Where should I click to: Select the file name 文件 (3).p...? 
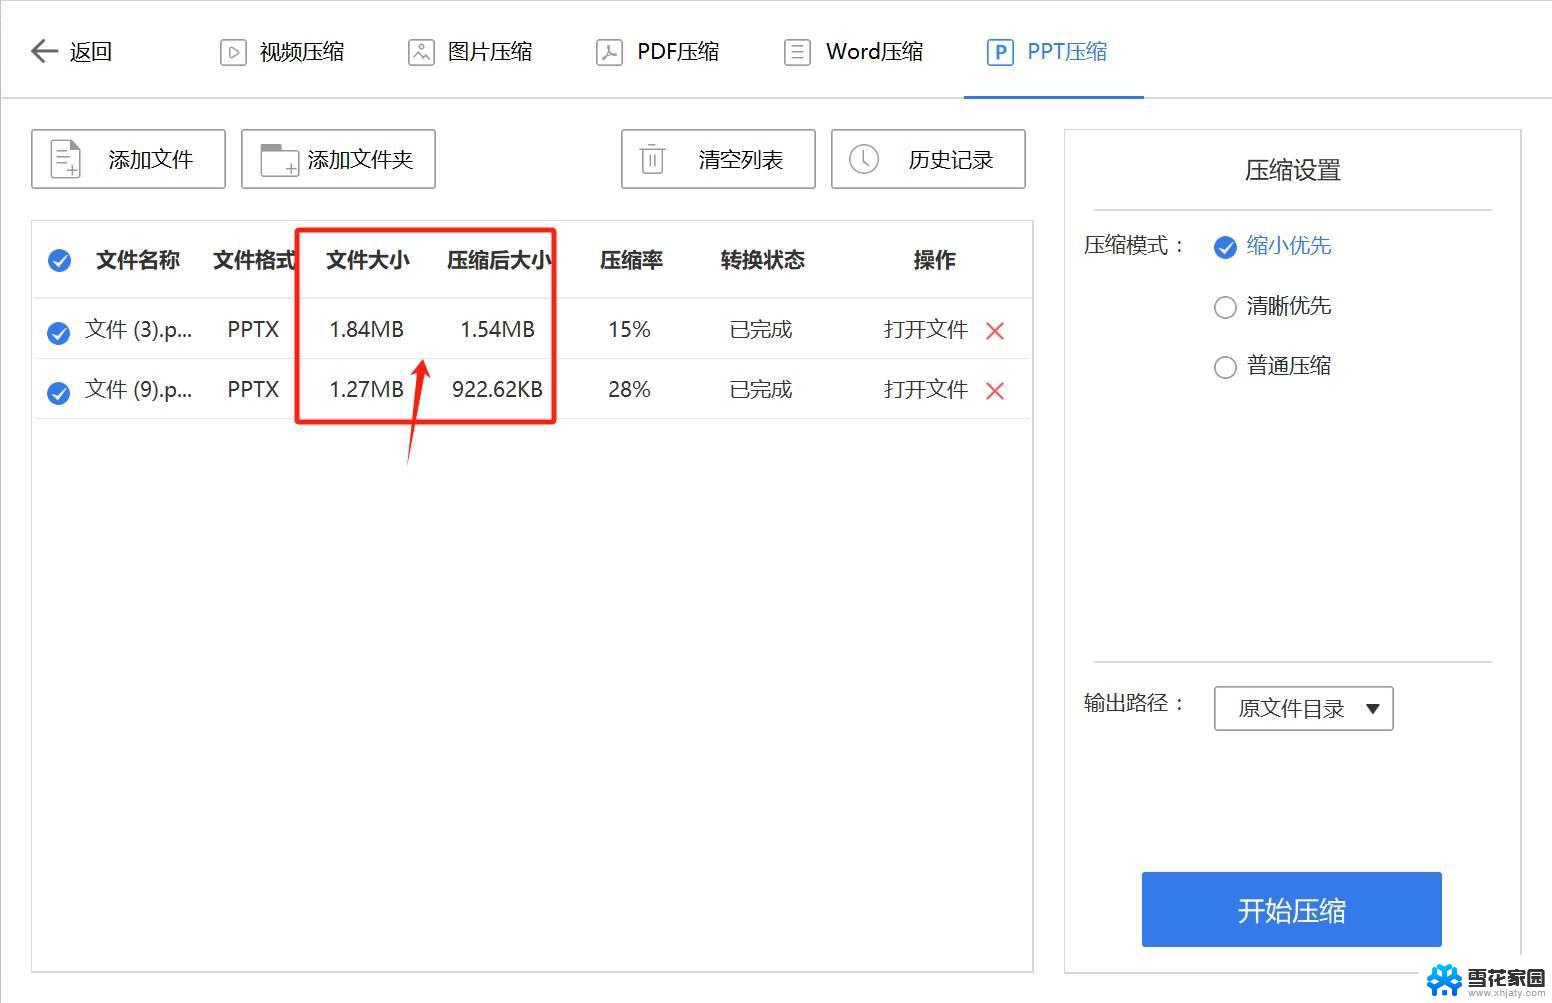(139, 329)
